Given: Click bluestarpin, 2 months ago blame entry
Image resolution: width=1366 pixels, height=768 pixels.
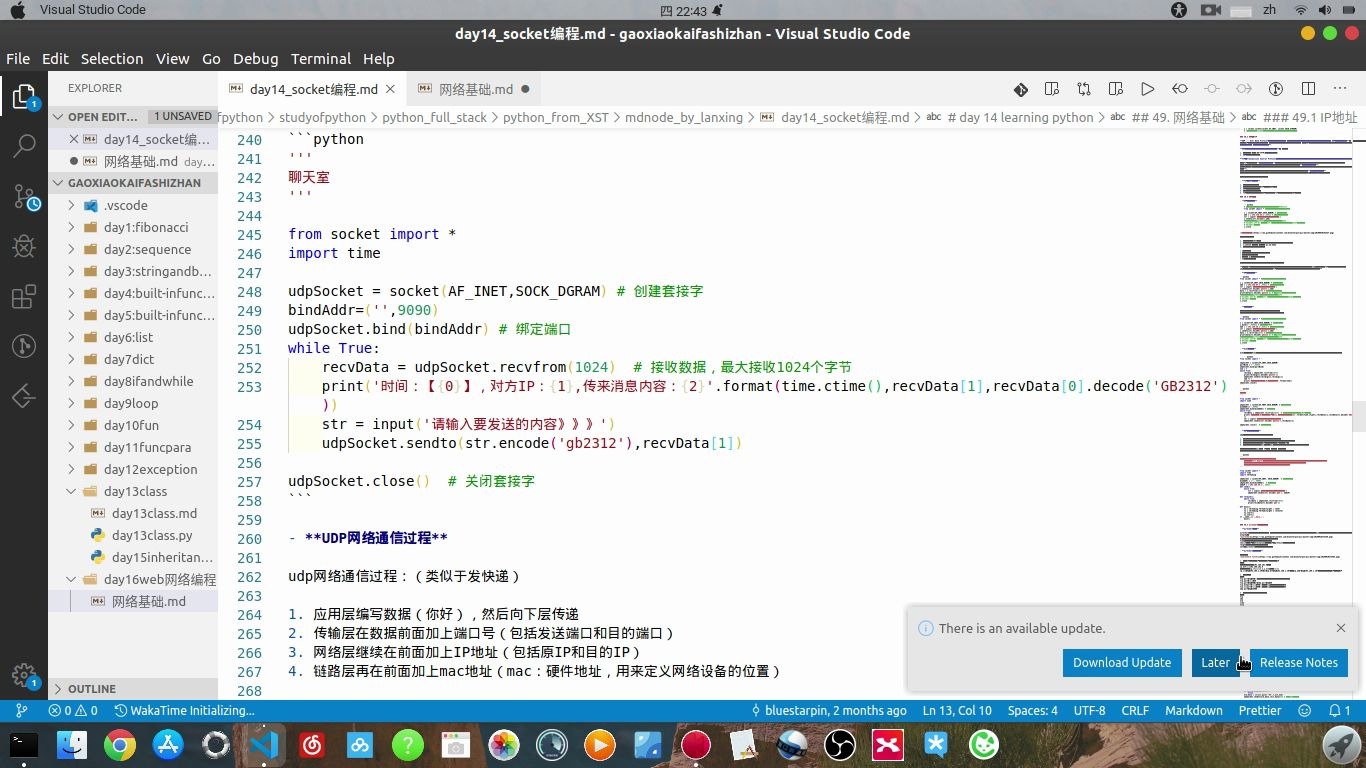Looking at the screenshot, I should [x=828, y=710].
